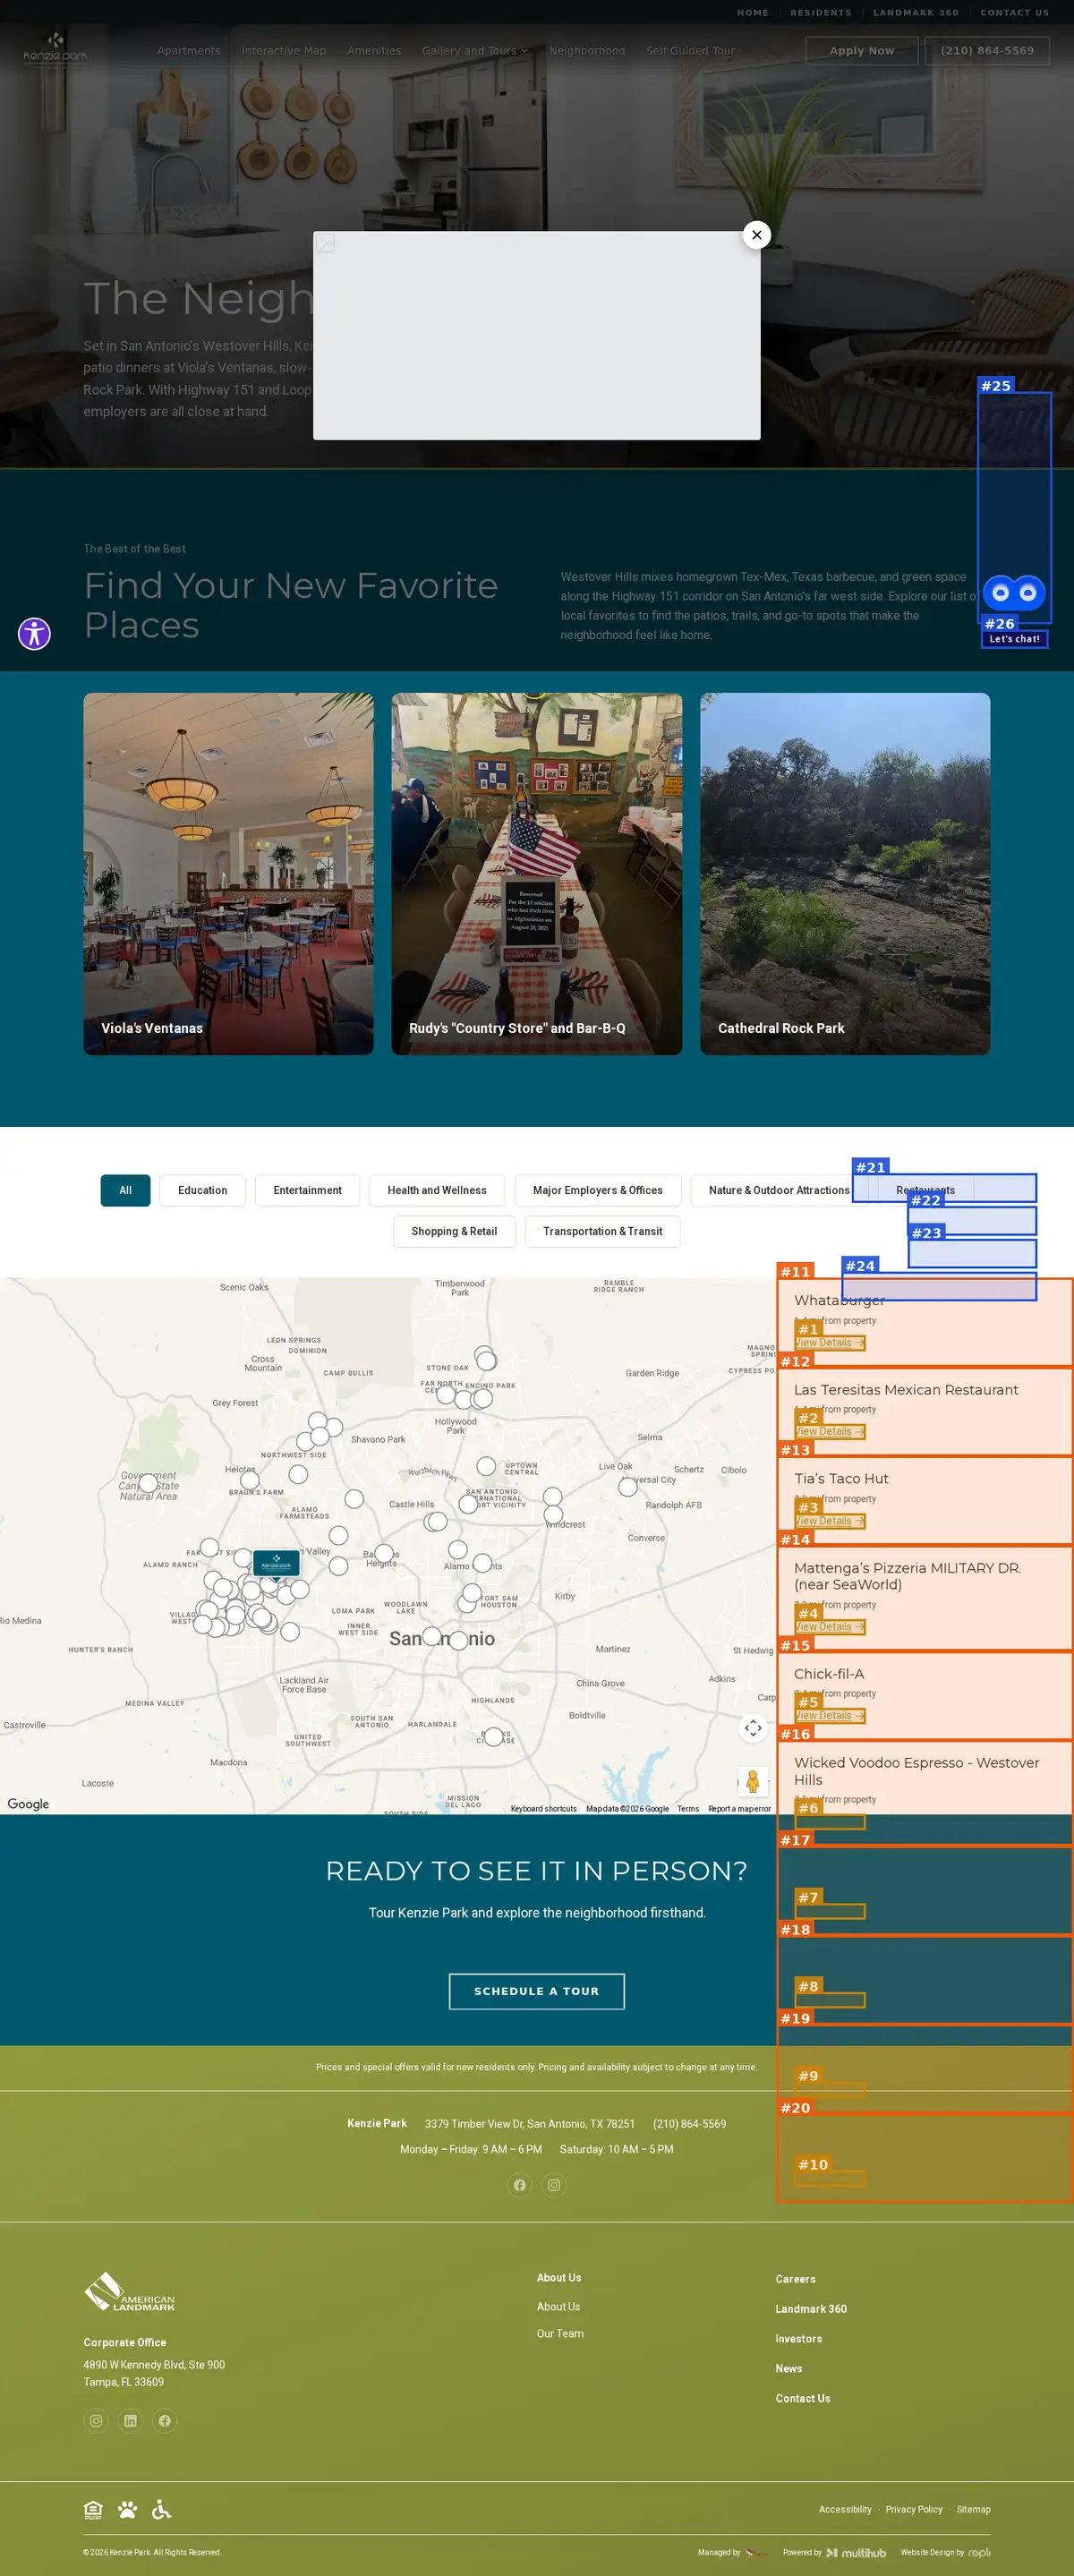The height and width of the screenshot is (2576, 1074).
Task: Open the Privacy Policy footer link
Action: click(x=914, y=2509)
